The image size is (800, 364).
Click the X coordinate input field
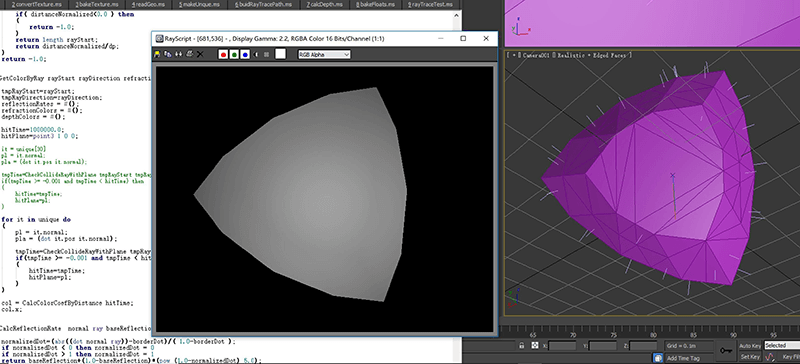tap(562, 346)
